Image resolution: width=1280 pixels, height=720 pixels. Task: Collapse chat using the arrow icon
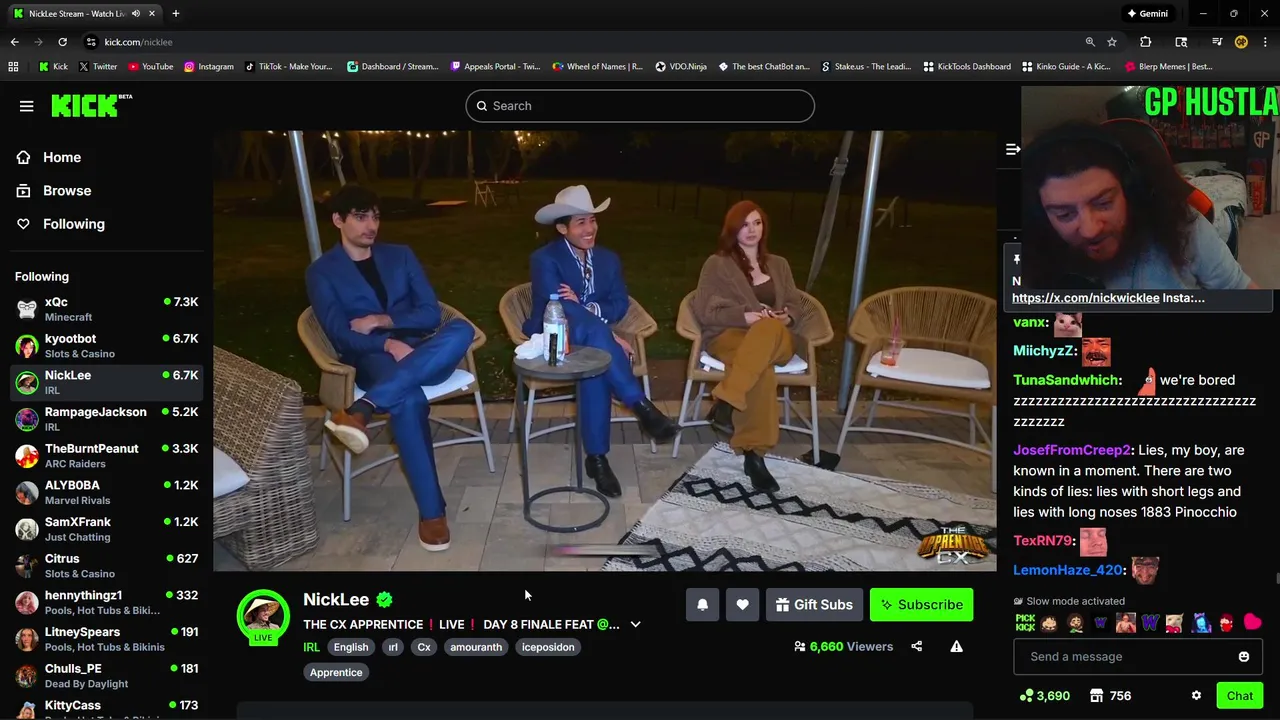tap(1012, 149)
